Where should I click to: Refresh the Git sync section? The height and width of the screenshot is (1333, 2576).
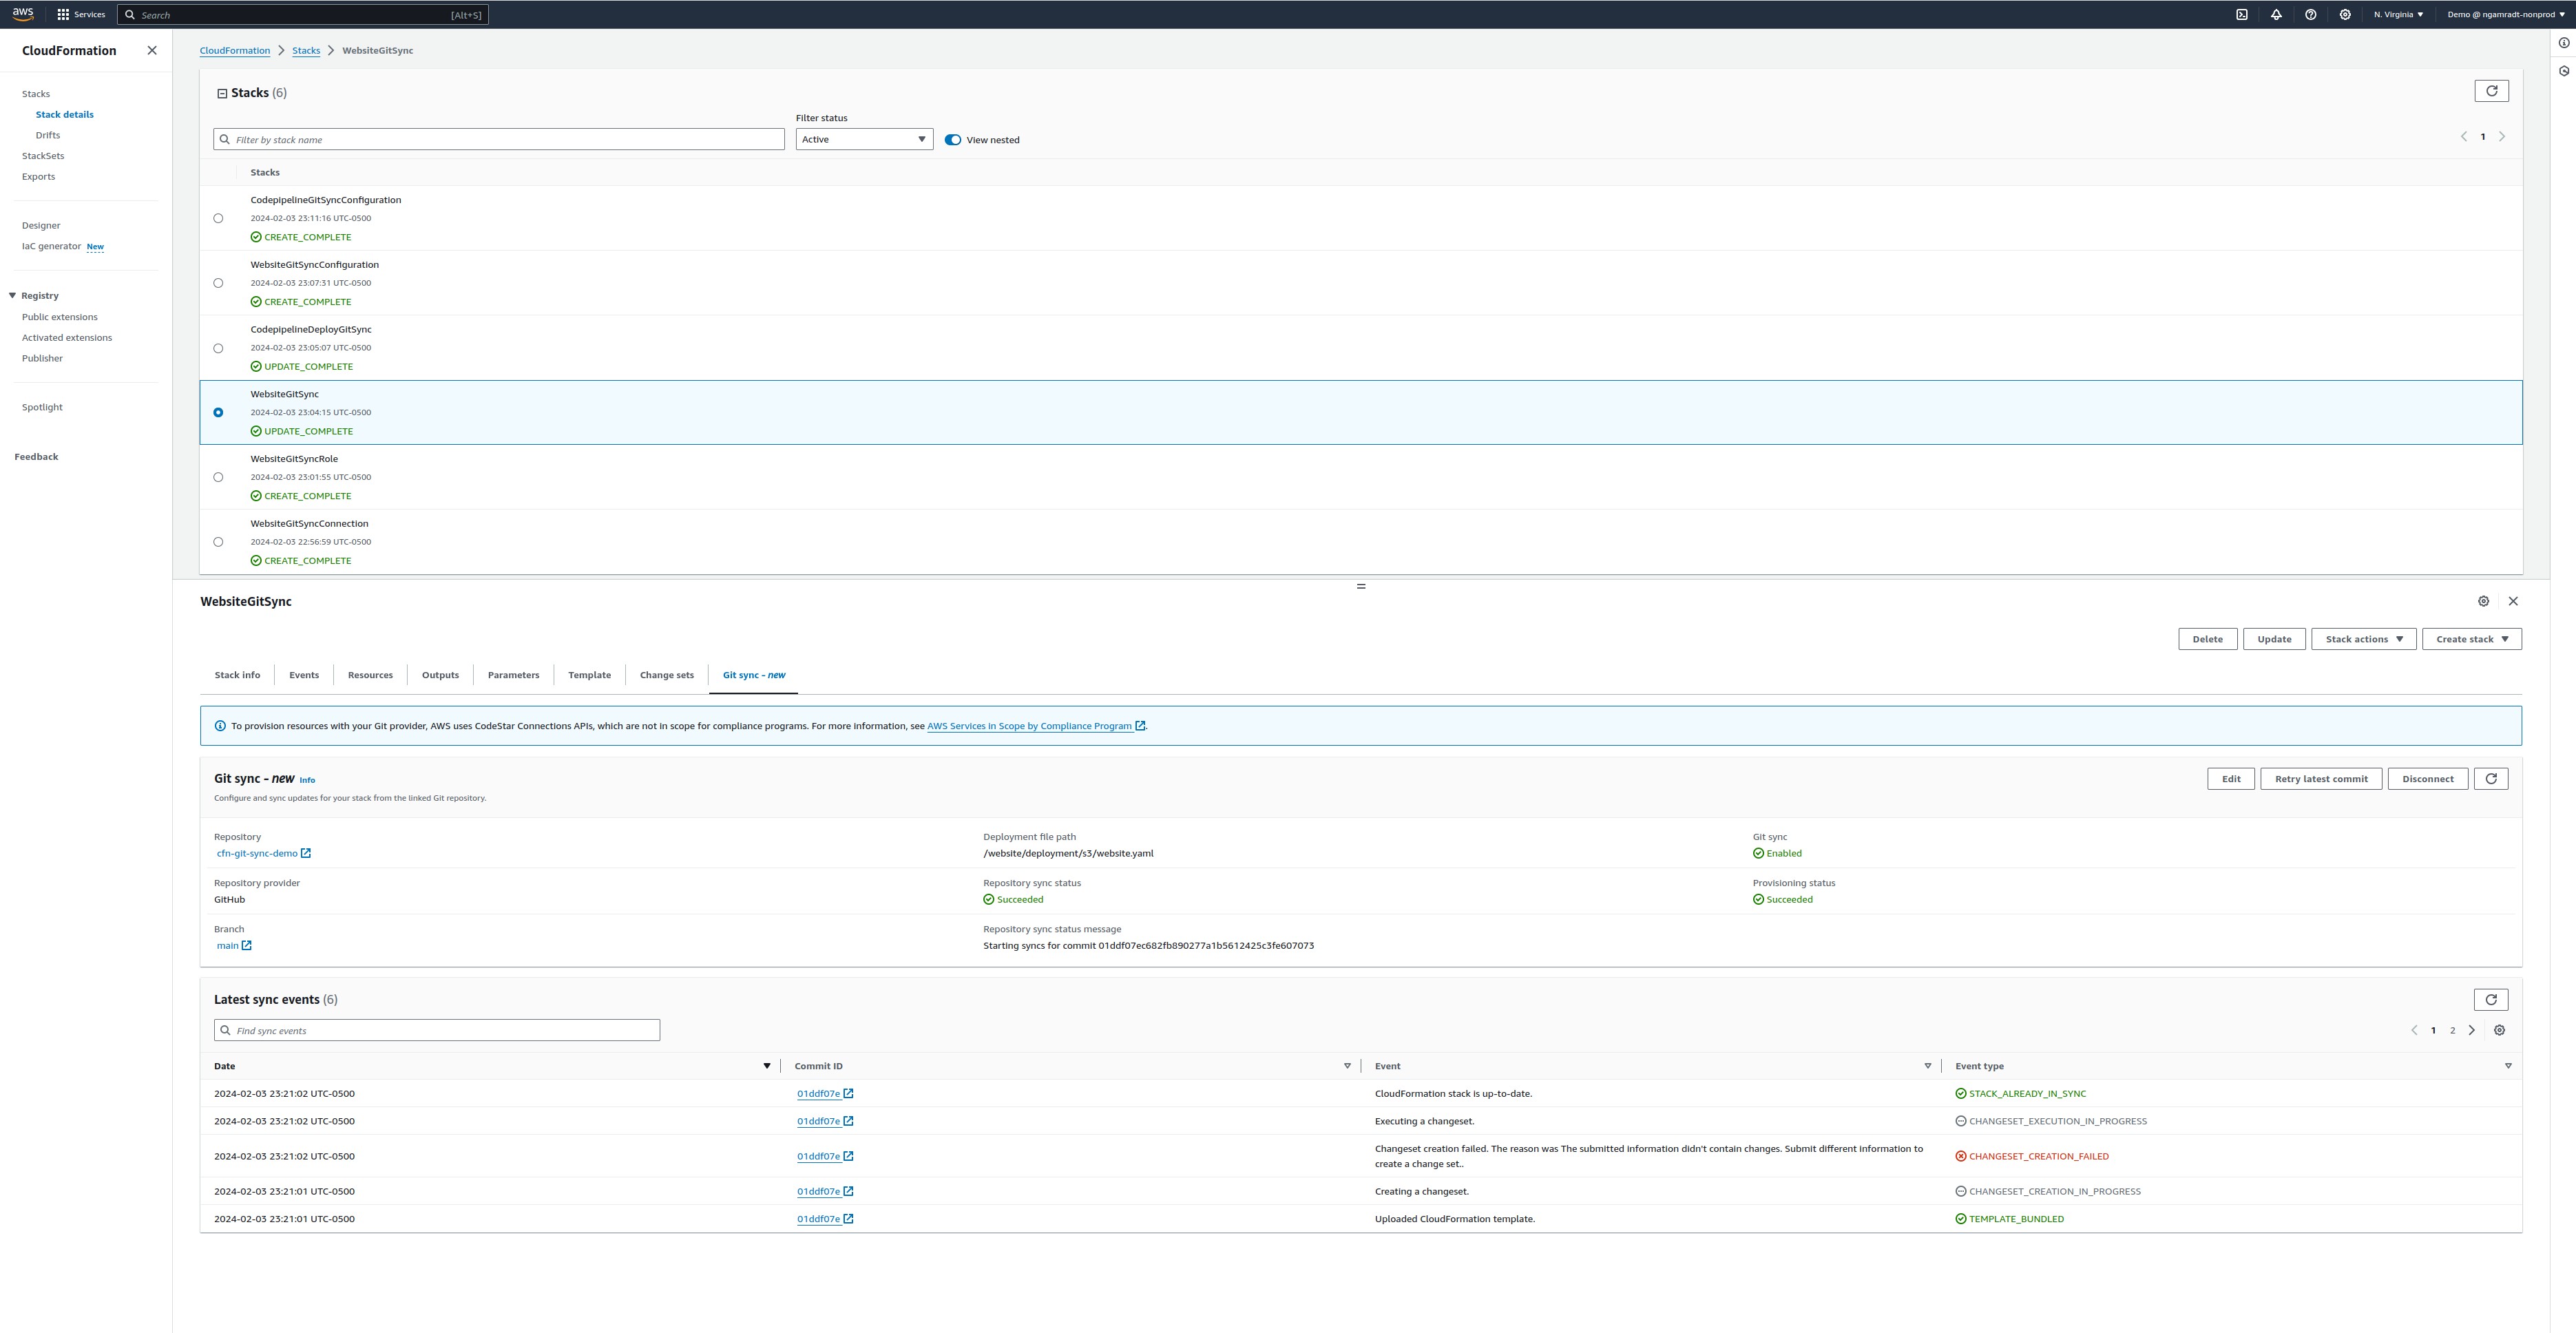coord(2491,779)
